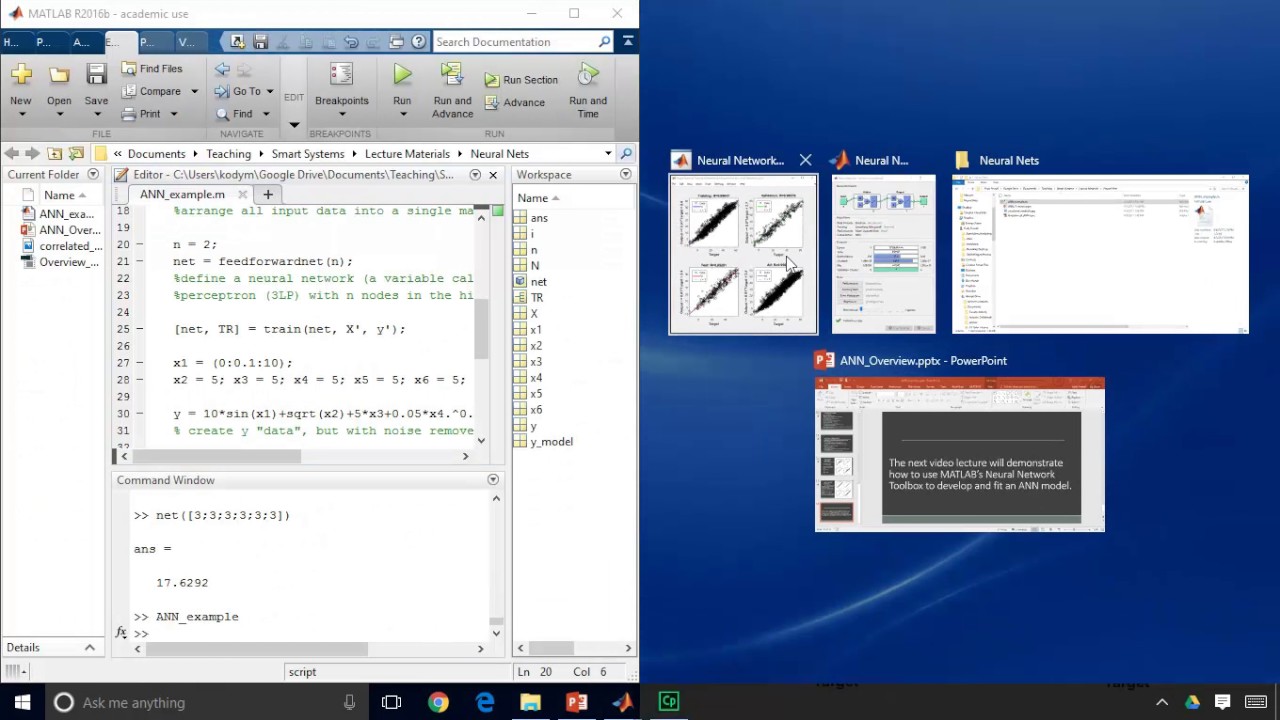1280x720 pixels.
Task: Open the Editor panel actions menu
Action: pos(475,175)
